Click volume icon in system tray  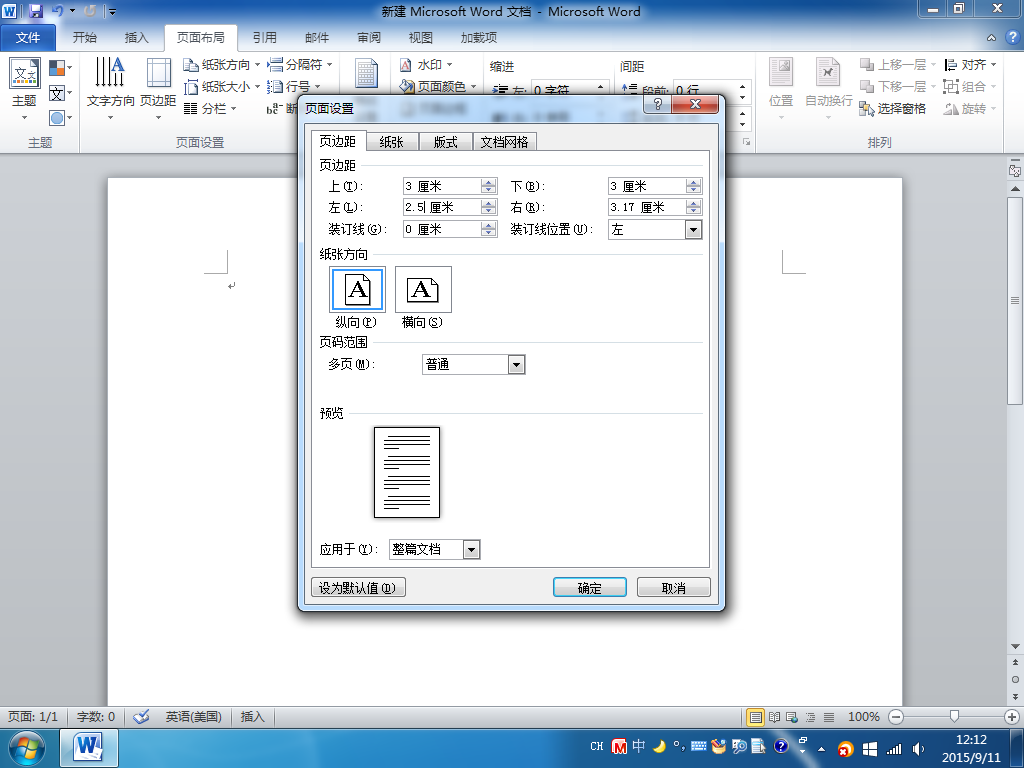coord(918,749)
